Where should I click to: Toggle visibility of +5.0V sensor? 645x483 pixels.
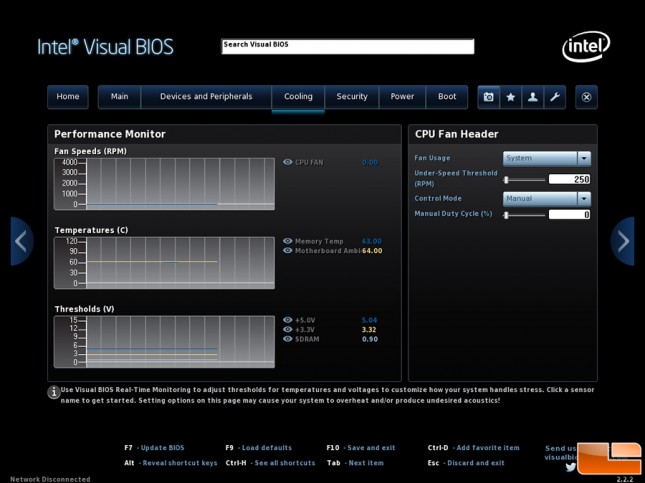pos(288,320)
